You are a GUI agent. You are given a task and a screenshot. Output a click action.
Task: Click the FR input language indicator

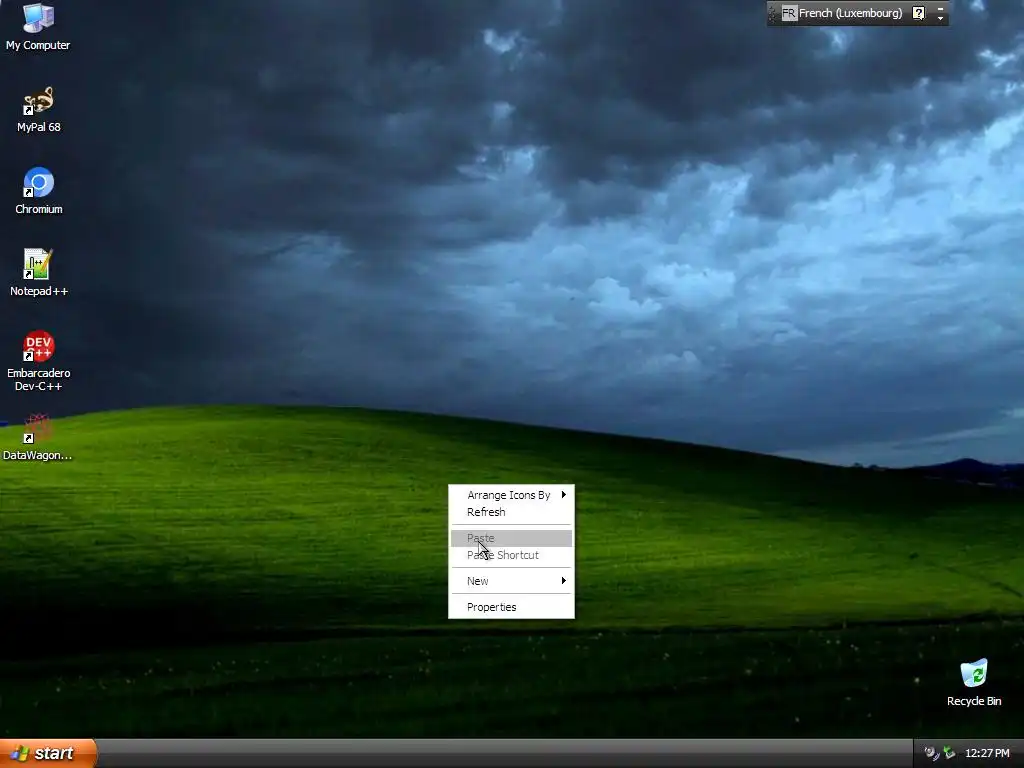pyautogui.click(x=789, y=13)
